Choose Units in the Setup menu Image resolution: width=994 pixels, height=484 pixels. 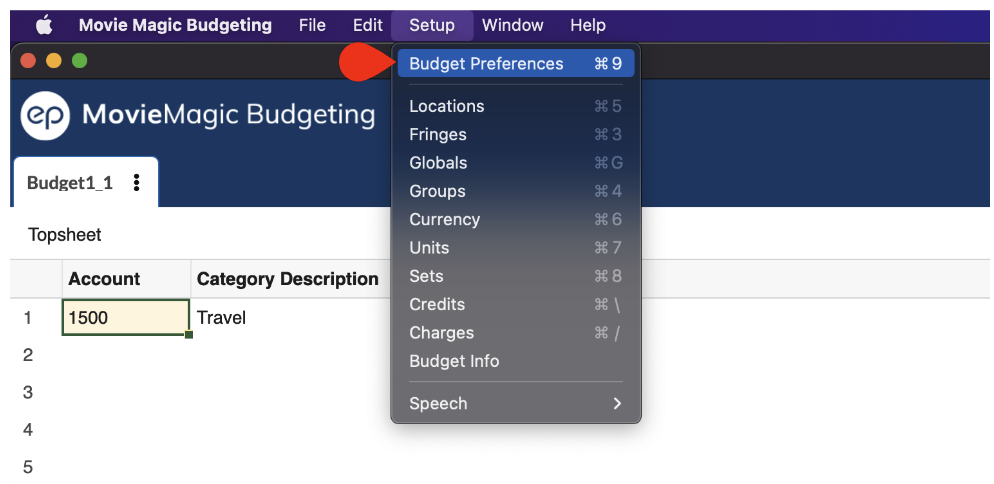516,247
